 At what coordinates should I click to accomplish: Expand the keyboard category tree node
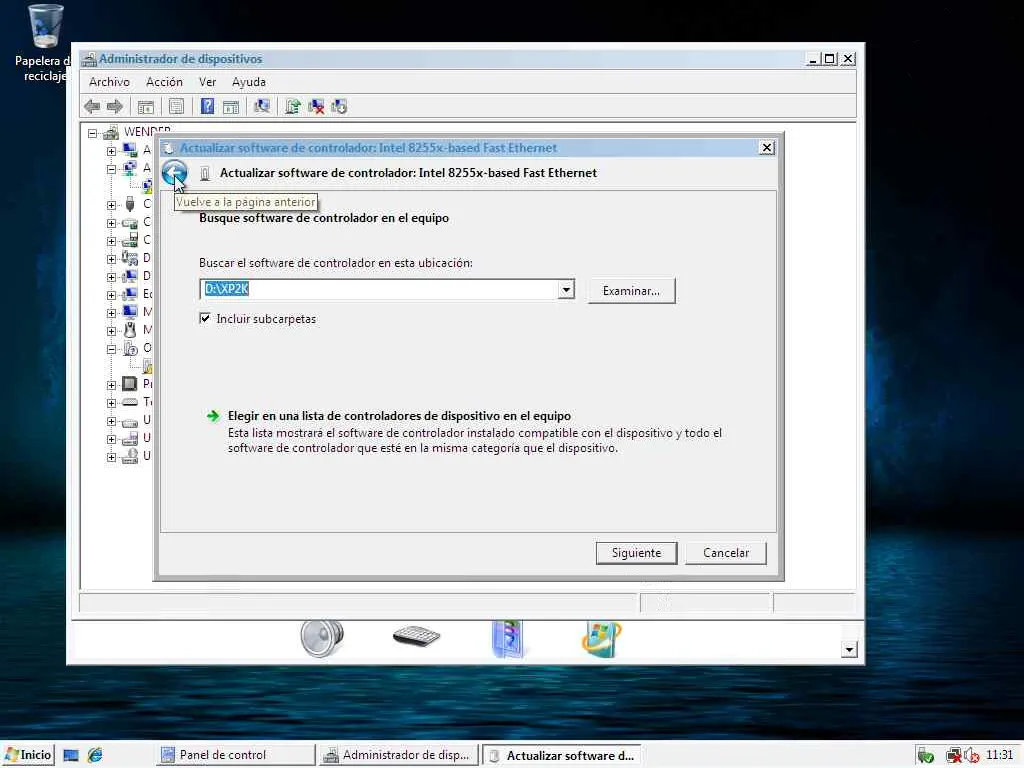point(111,403)
